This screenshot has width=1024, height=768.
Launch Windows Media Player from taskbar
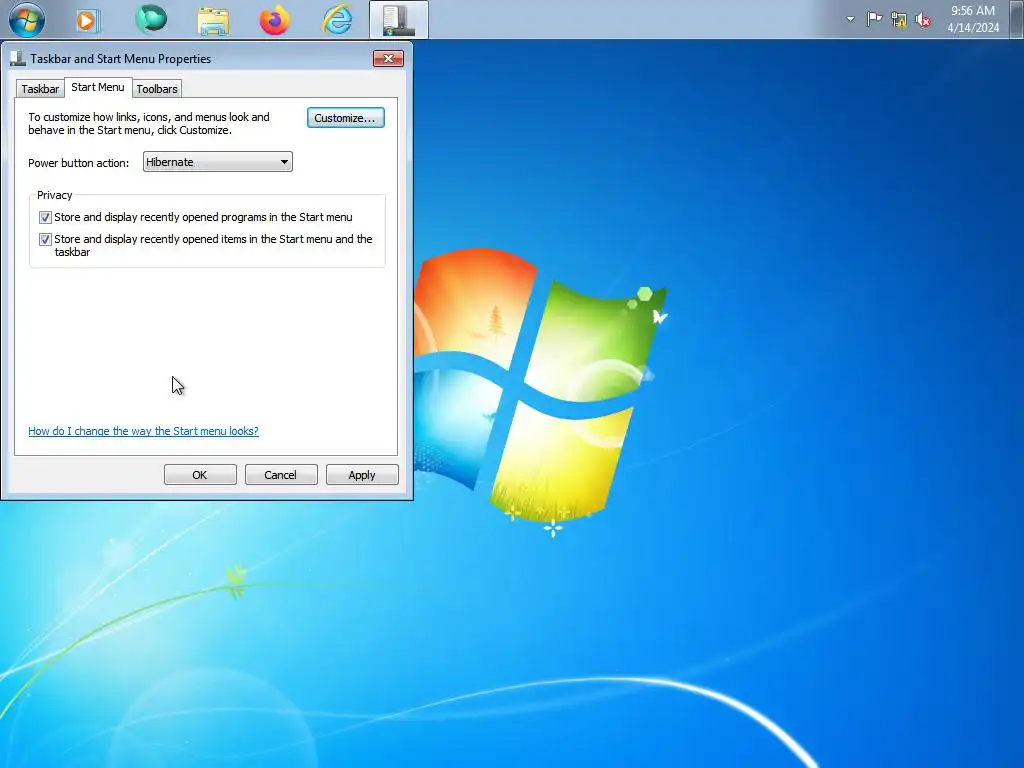click(88, 20)
